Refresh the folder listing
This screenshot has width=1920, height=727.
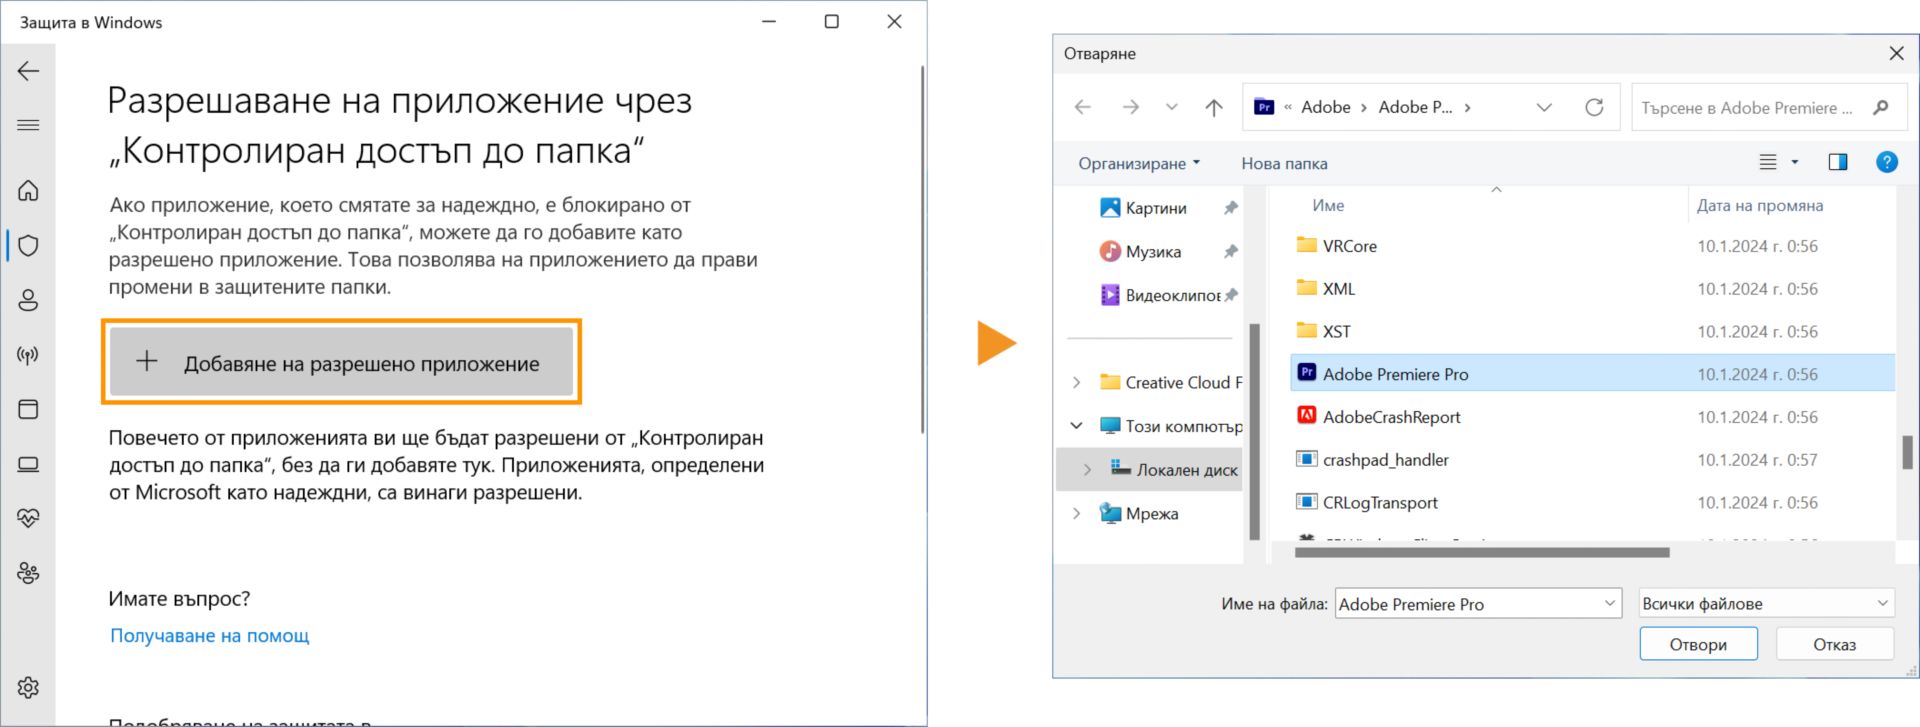click(x=1594, y=107)
